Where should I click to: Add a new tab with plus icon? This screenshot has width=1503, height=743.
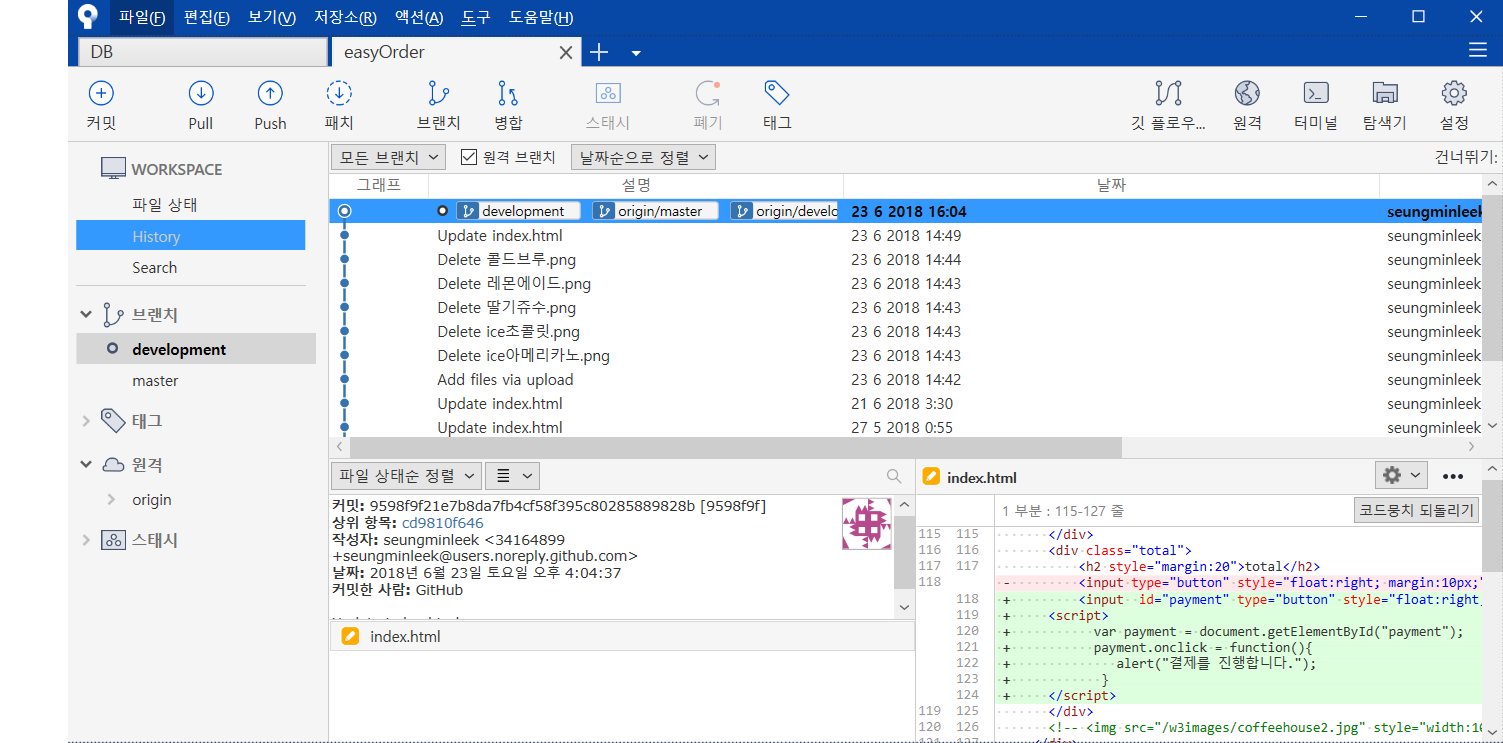[598, 52]
